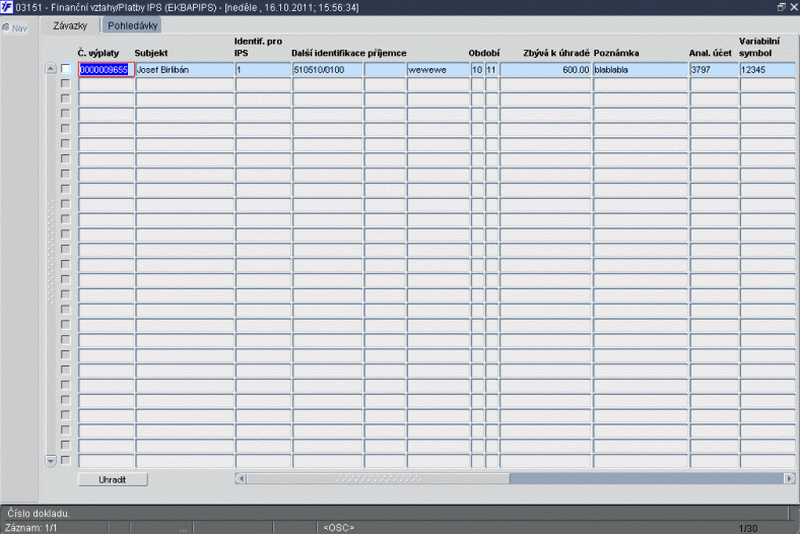The width and height of the screenshot is (800, 534).
Task: Click the vertical record scrollbar track
Action: (x=51, y=264)
